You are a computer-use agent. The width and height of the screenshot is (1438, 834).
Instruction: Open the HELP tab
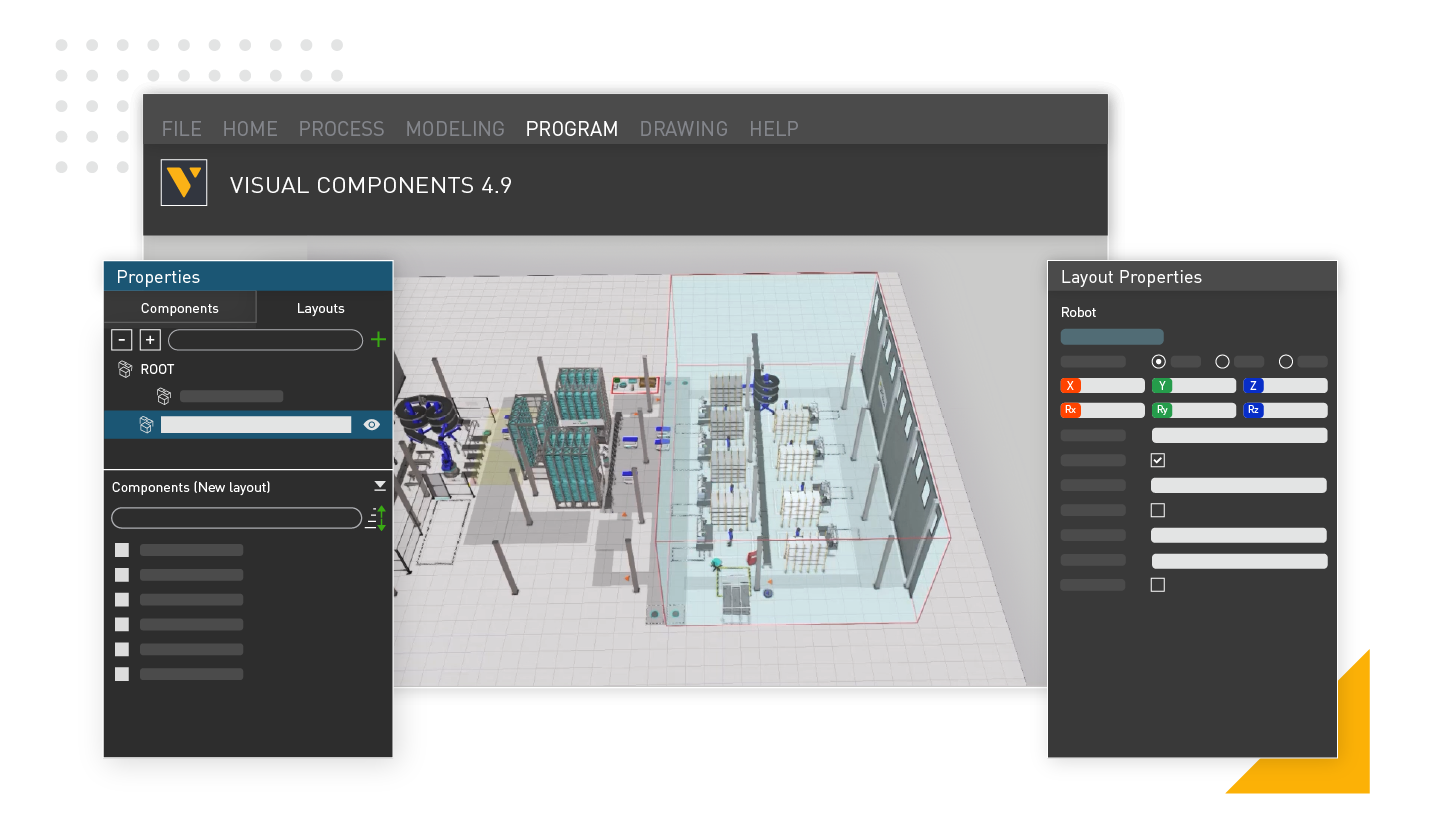coord(774,129)
